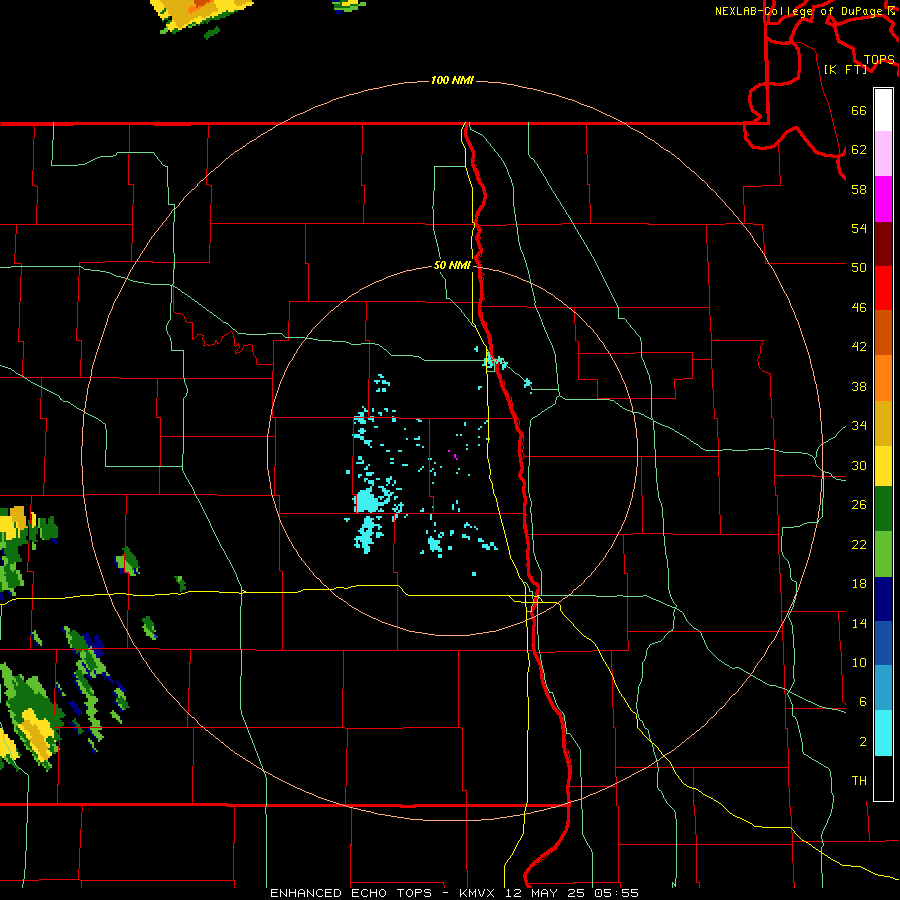
Task: Click the "58" legend label
Action: [x=859, y=189]
